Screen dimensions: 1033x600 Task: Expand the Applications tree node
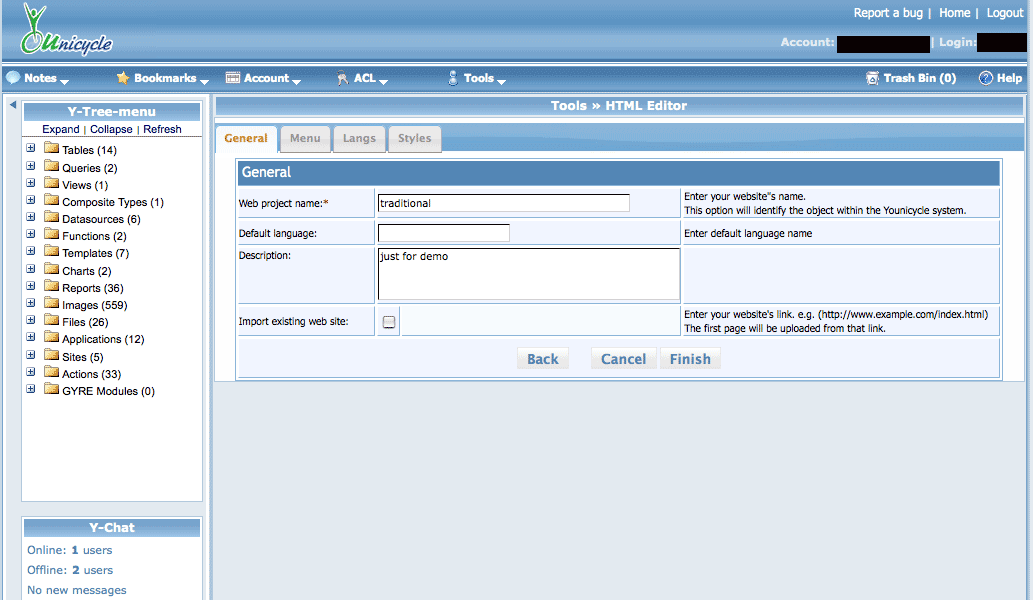[31, 338]
